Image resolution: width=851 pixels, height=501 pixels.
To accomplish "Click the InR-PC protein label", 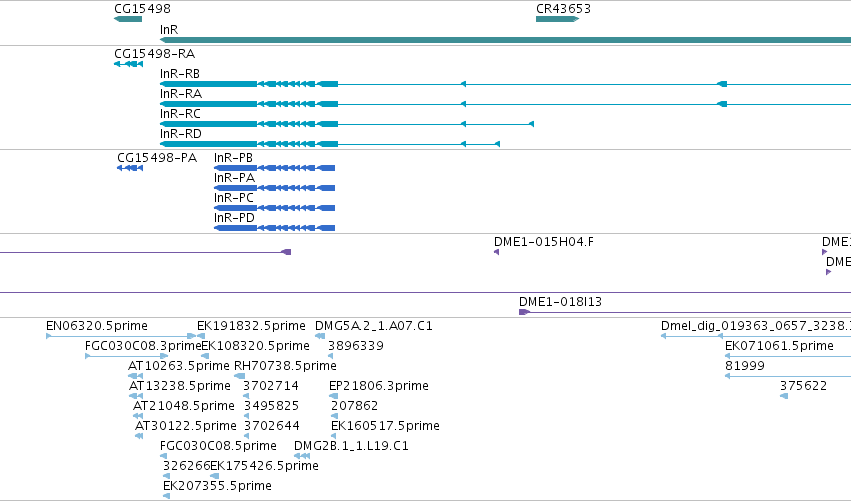I will pyautogui.click(x=234, y=198).
